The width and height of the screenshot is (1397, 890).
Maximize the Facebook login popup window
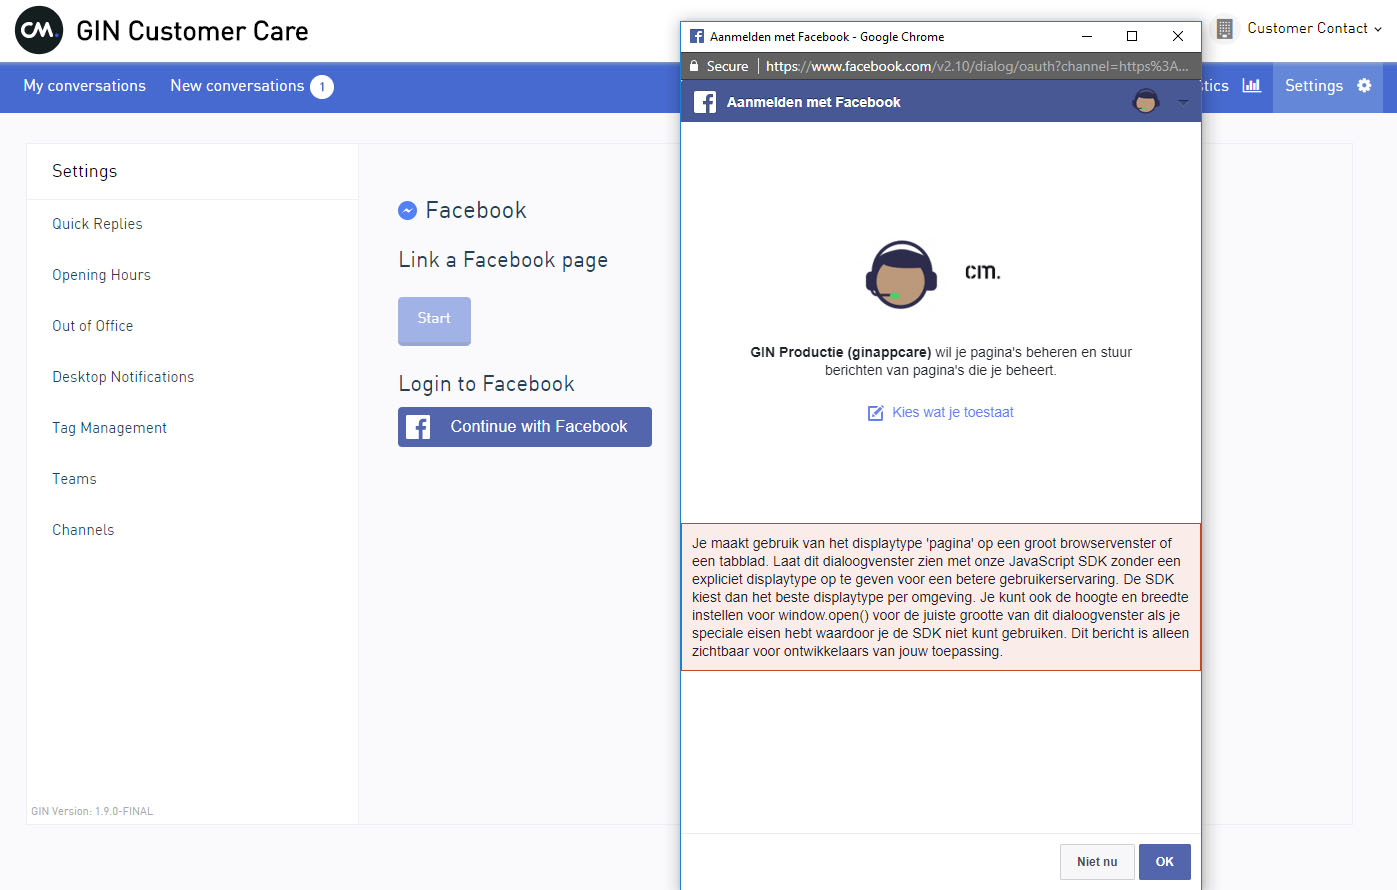coord(1132,36)
